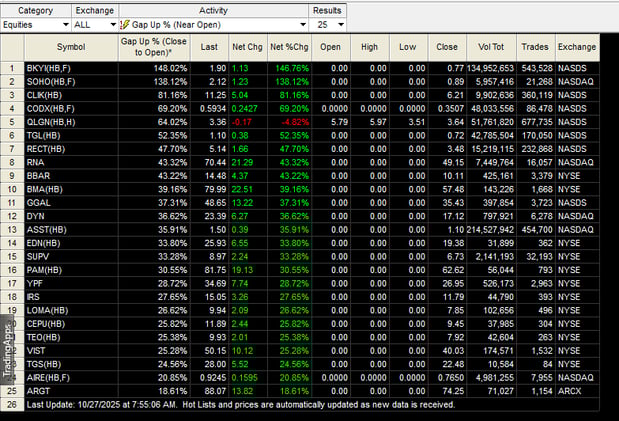This screenshot has height=421, width=619.
Task: Select the TGS(HB) symbol
Action: coord(43,364)
